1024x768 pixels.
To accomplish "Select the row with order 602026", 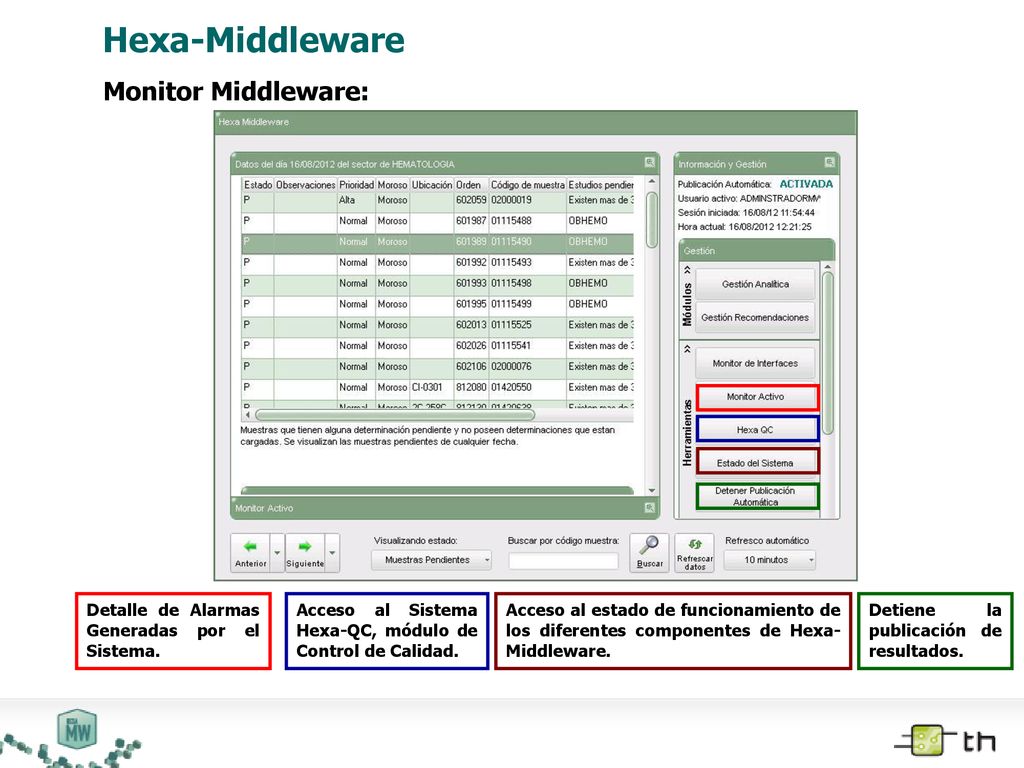I will (x=438, y=347).
